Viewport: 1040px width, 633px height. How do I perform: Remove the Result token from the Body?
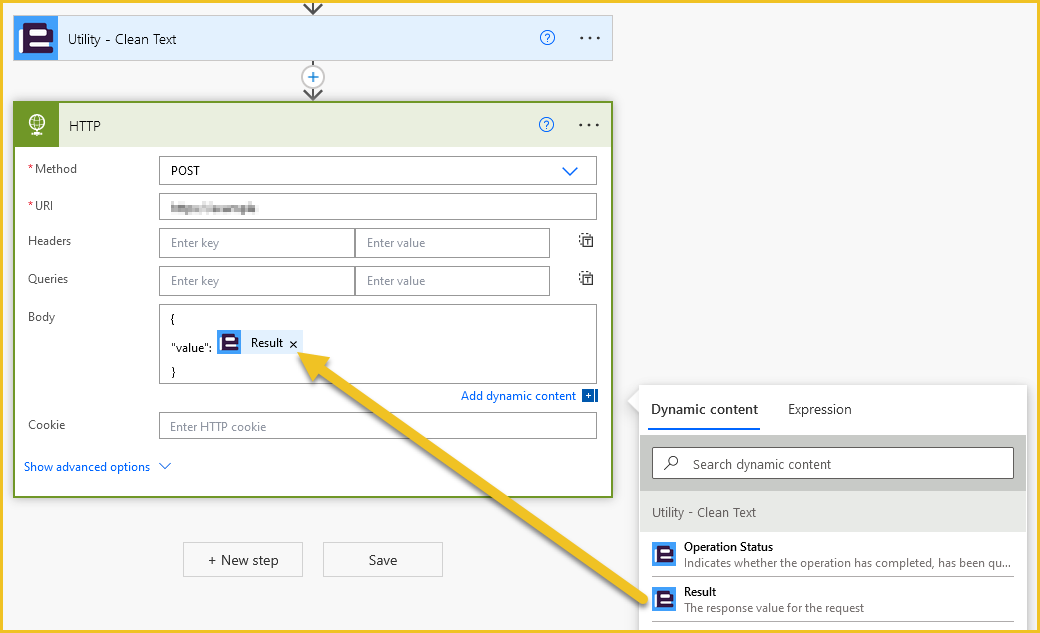point(292,341)
